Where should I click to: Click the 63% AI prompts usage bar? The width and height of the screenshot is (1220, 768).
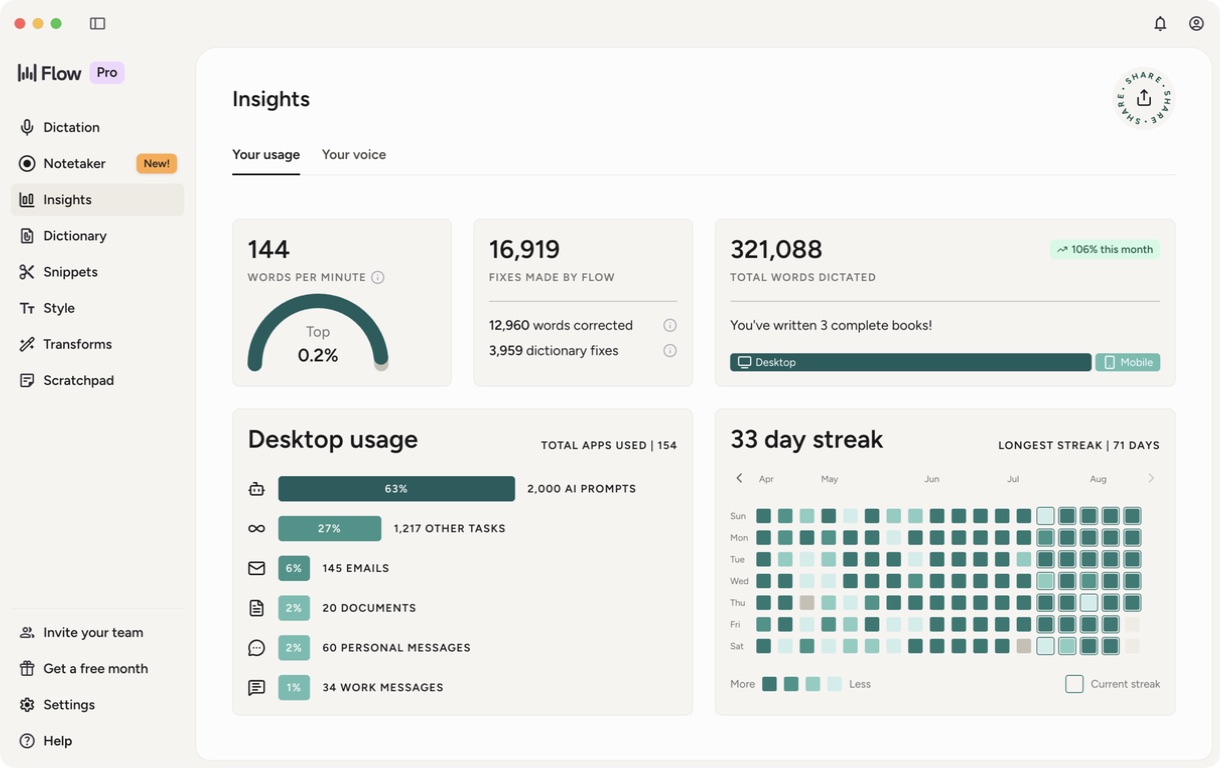396,489
